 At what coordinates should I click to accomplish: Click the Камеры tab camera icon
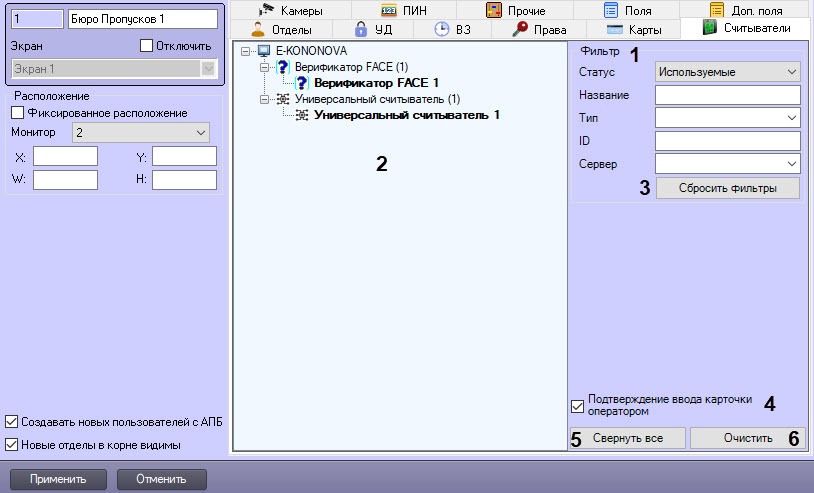click(267, 10)
